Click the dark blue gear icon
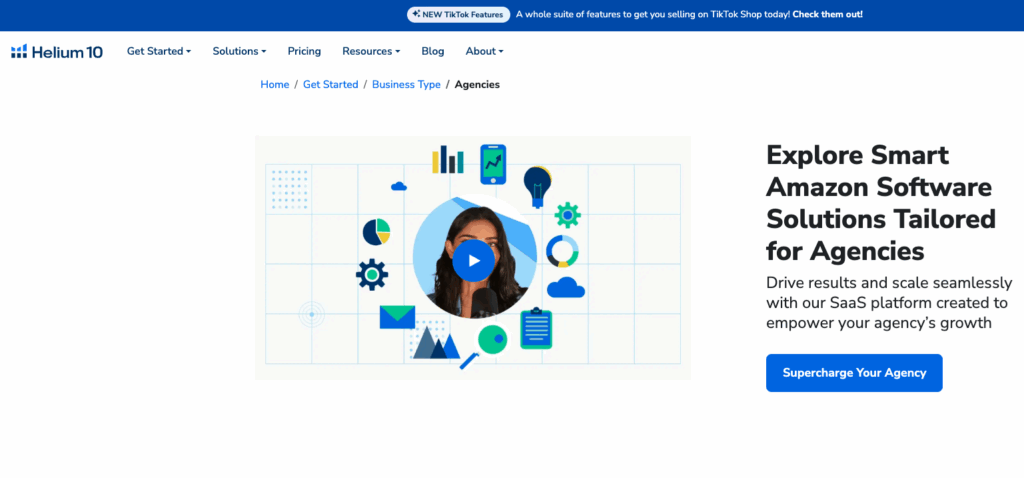The width and height of the screenshot is (1024, 478). pyautogui.click(x=372, y=274)
